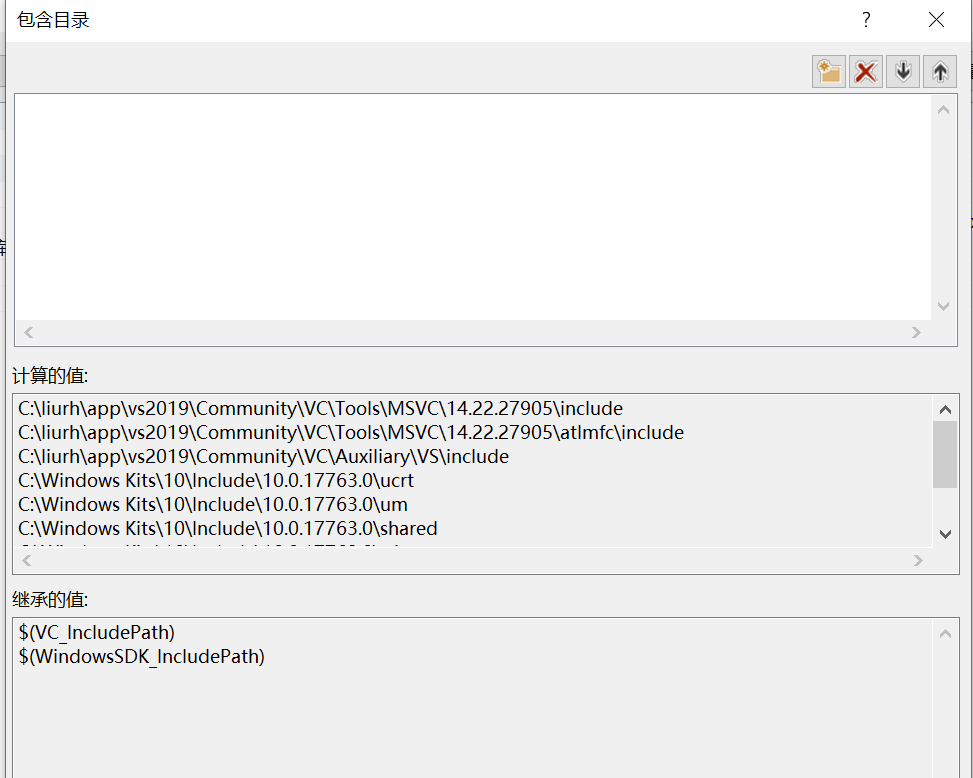This screenshot has width=973, height=778.
Task: Add a new include directory line
Action: tap(828, 70)
